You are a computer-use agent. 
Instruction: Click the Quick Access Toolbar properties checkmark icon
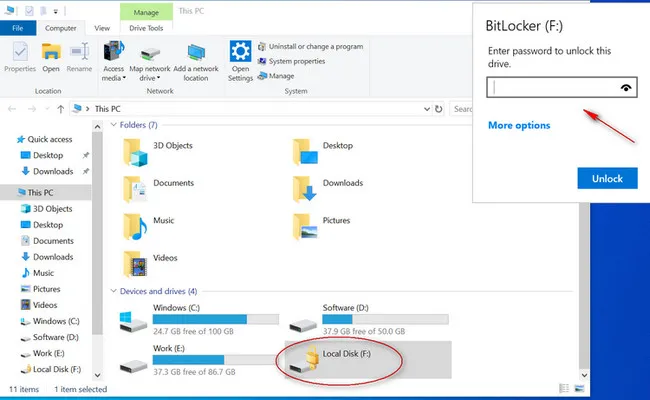[29, 11]
